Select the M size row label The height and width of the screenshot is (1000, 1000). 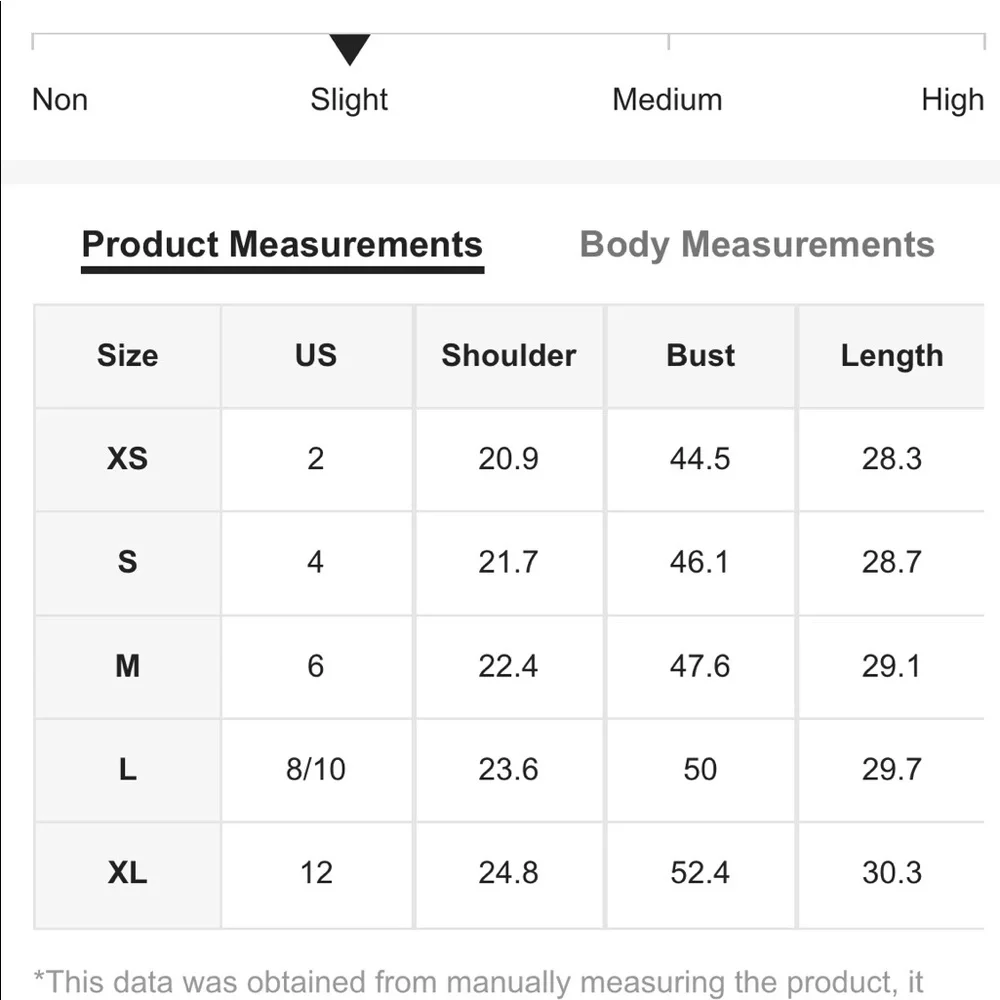pyautogui.click(x=127, y=666)
